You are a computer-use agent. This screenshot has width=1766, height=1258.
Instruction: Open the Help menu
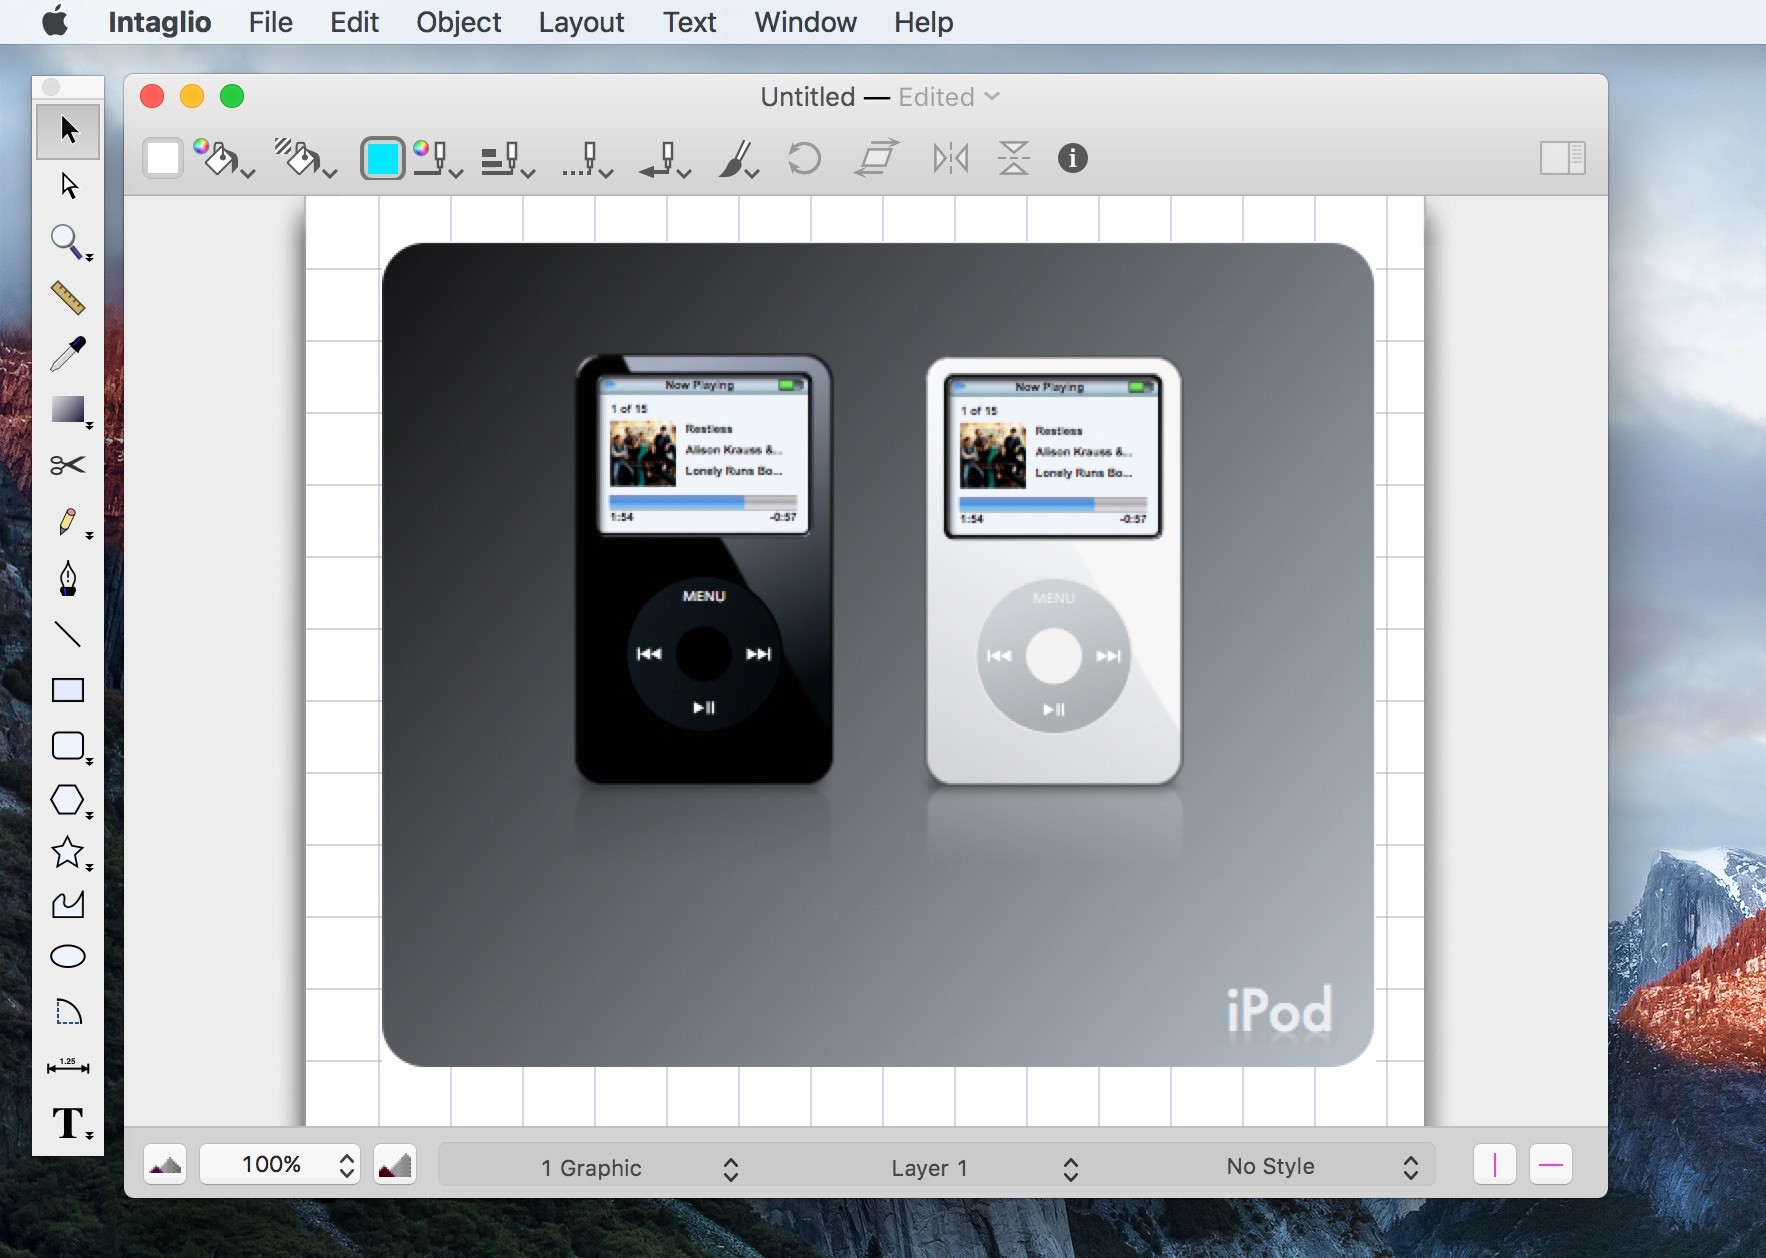click(924, 22)
